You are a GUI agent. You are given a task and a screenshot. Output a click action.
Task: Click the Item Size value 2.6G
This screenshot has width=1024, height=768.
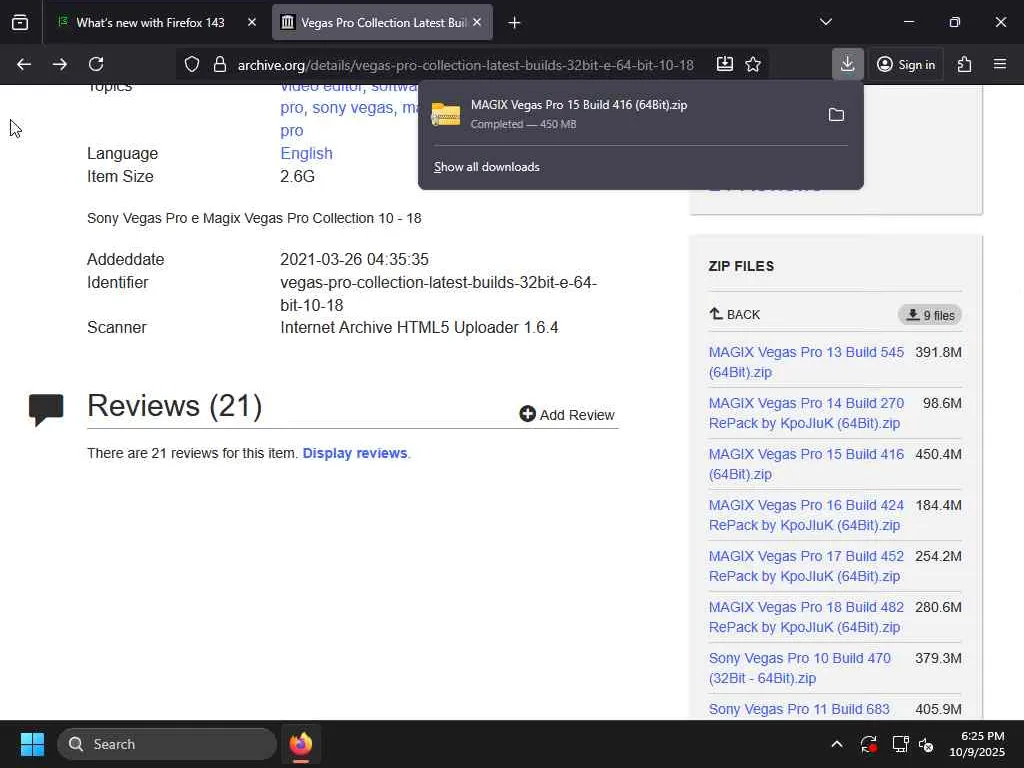pyautogui.click(x=298, y=176)
